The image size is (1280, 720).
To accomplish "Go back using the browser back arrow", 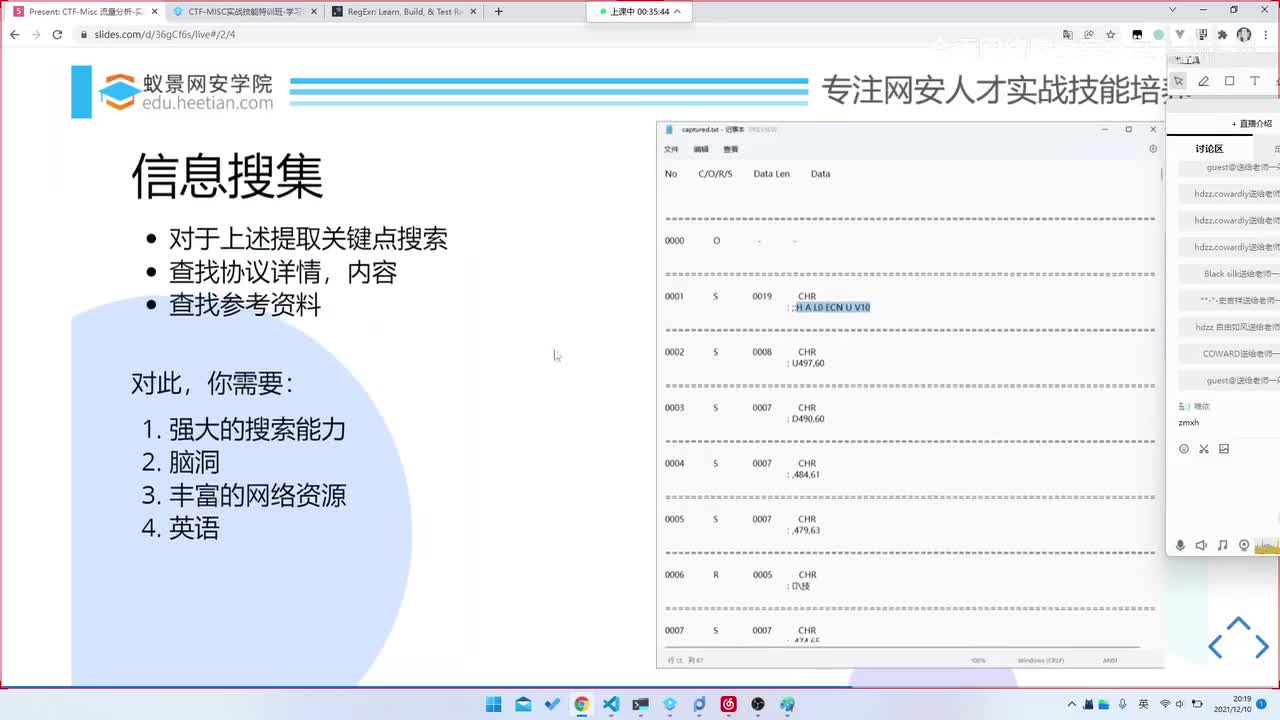I will [x=14, y=34].
